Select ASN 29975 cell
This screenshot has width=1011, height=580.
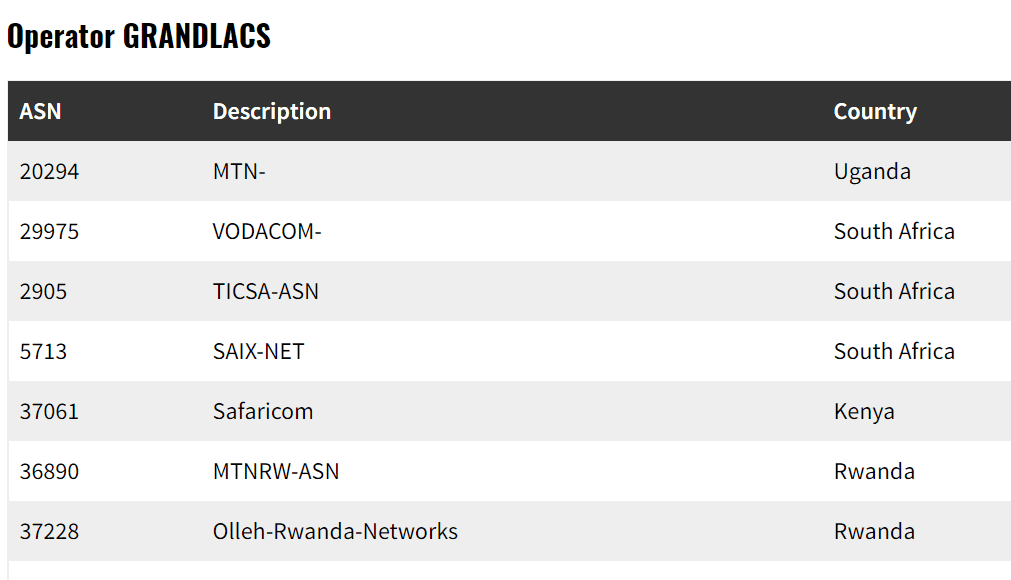[49, 231]
